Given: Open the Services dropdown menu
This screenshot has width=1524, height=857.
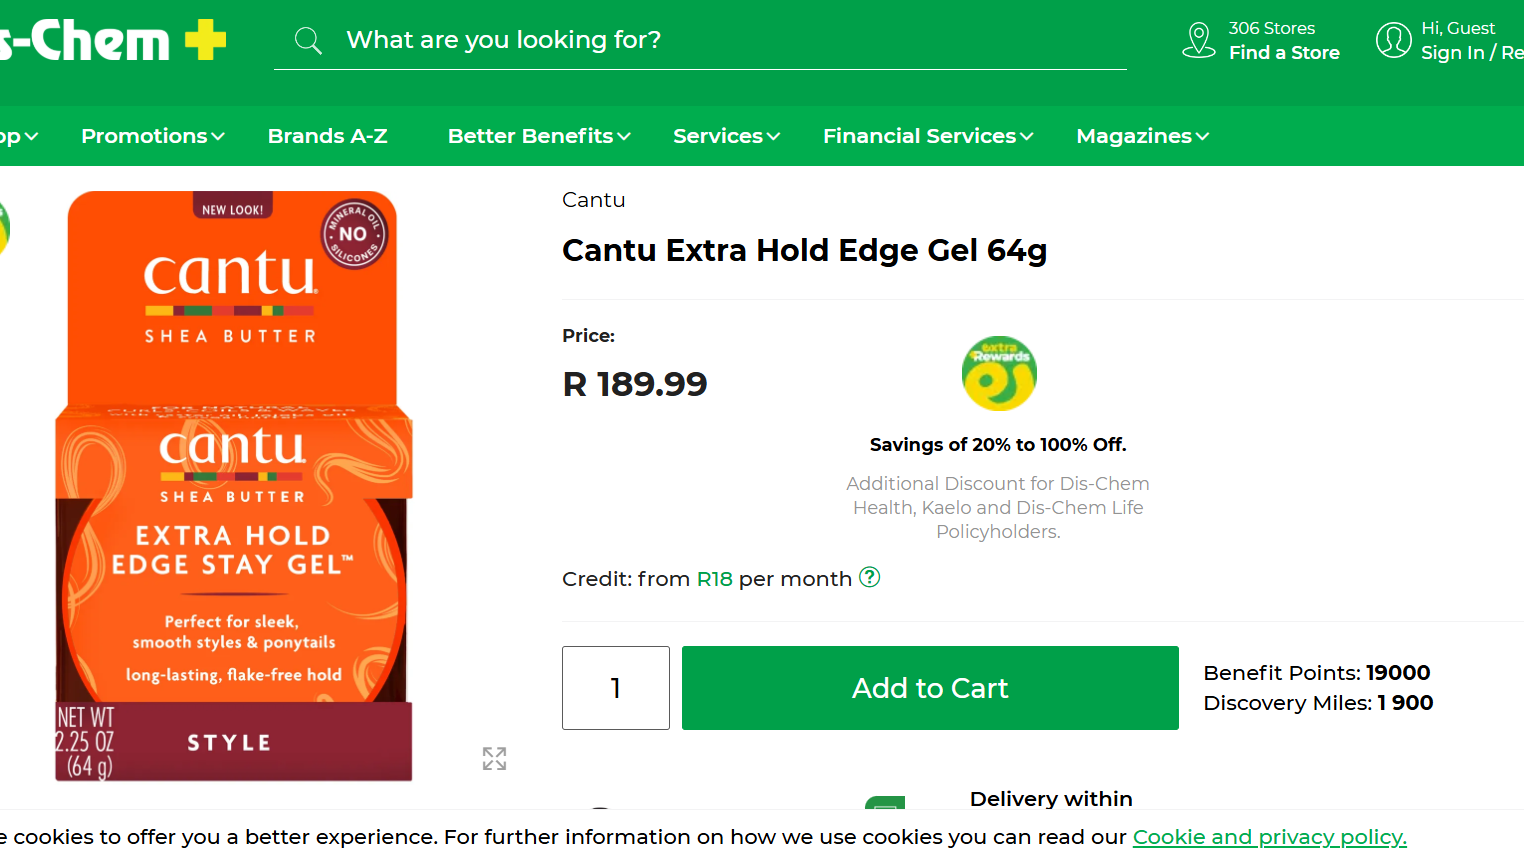Looking at the screenshot, I should click(726, 136).
